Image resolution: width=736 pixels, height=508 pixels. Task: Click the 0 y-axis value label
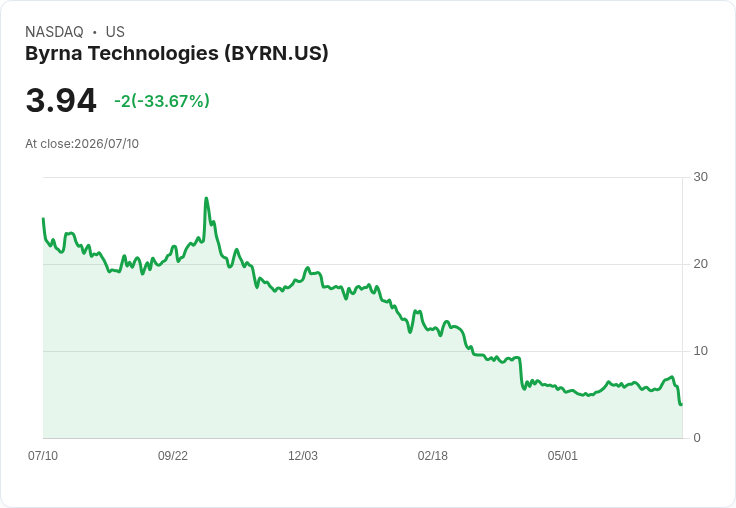click(x=697, y=438)
